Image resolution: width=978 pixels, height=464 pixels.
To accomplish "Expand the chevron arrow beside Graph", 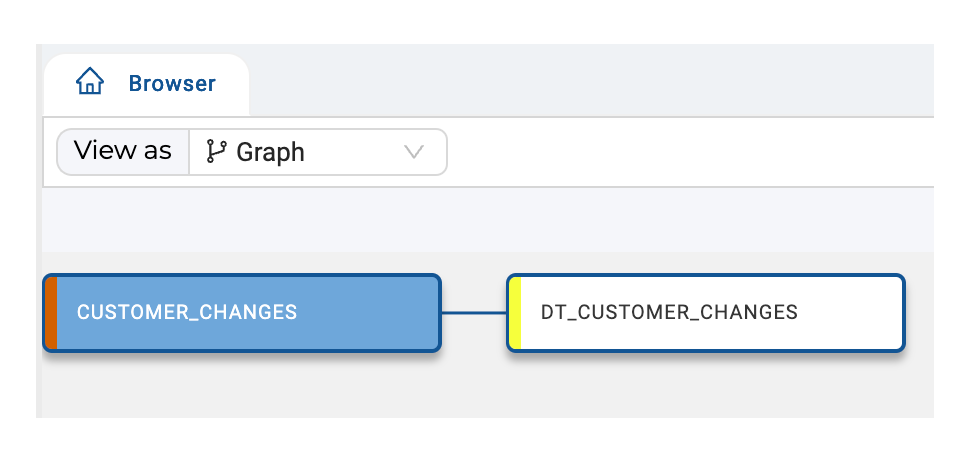I will coord(414,152).
